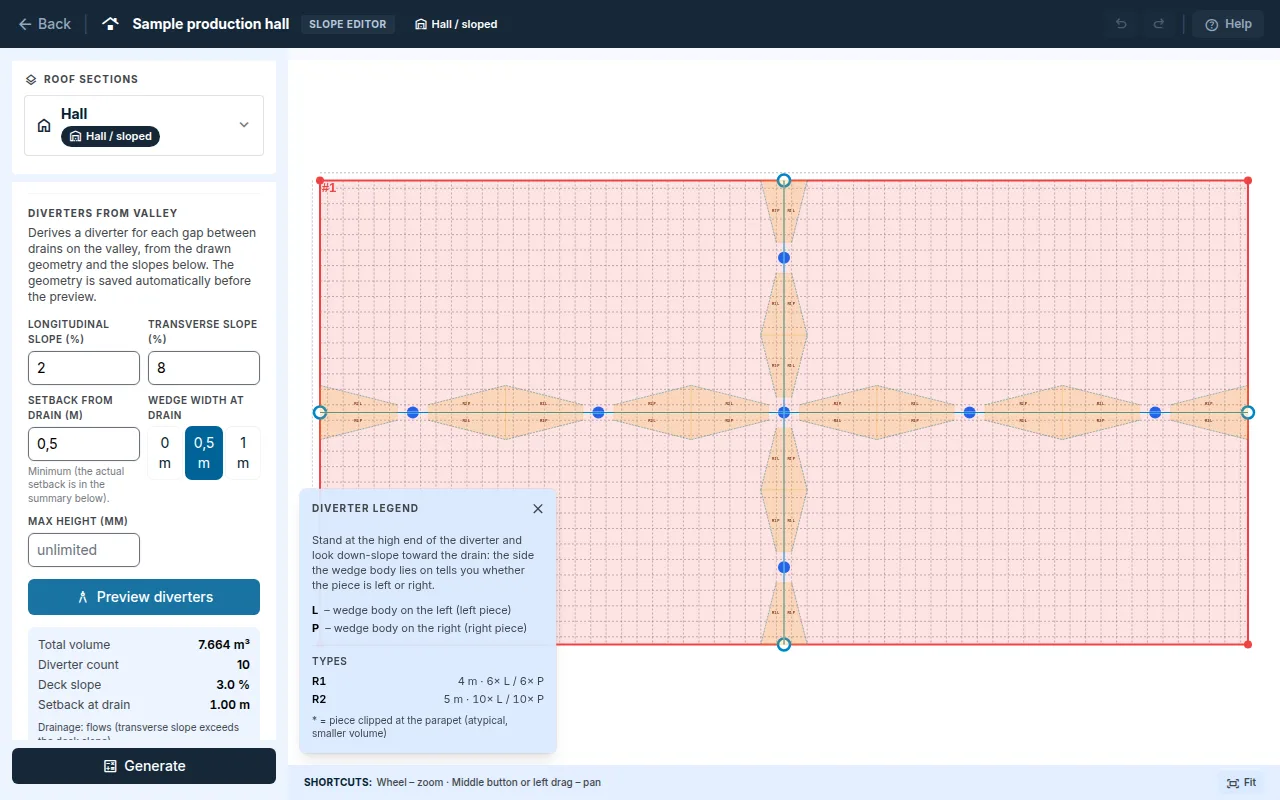
Task: Open the Help button
Action: (1228, 24)
